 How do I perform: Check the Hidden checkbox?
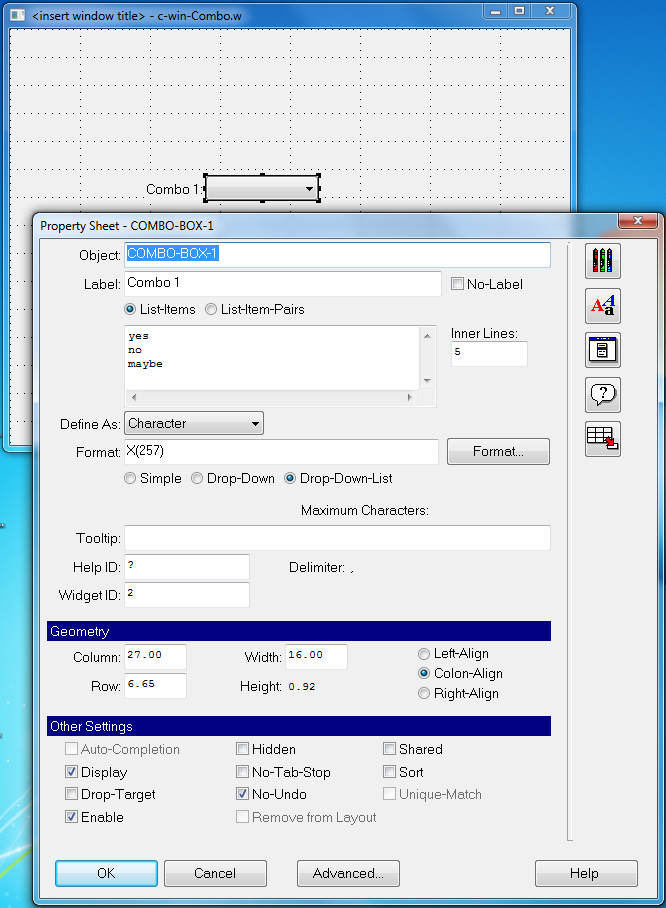243,749
